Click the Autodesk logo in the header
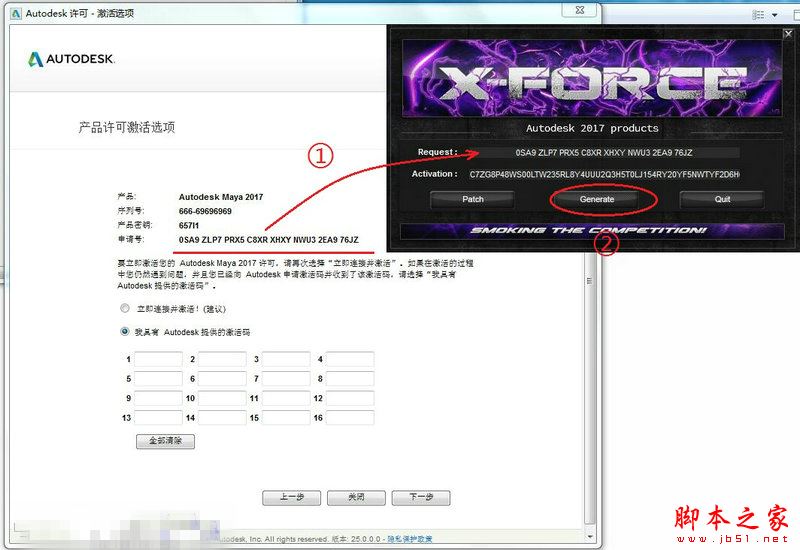The image size is (800, 550). tap(71, 59)
